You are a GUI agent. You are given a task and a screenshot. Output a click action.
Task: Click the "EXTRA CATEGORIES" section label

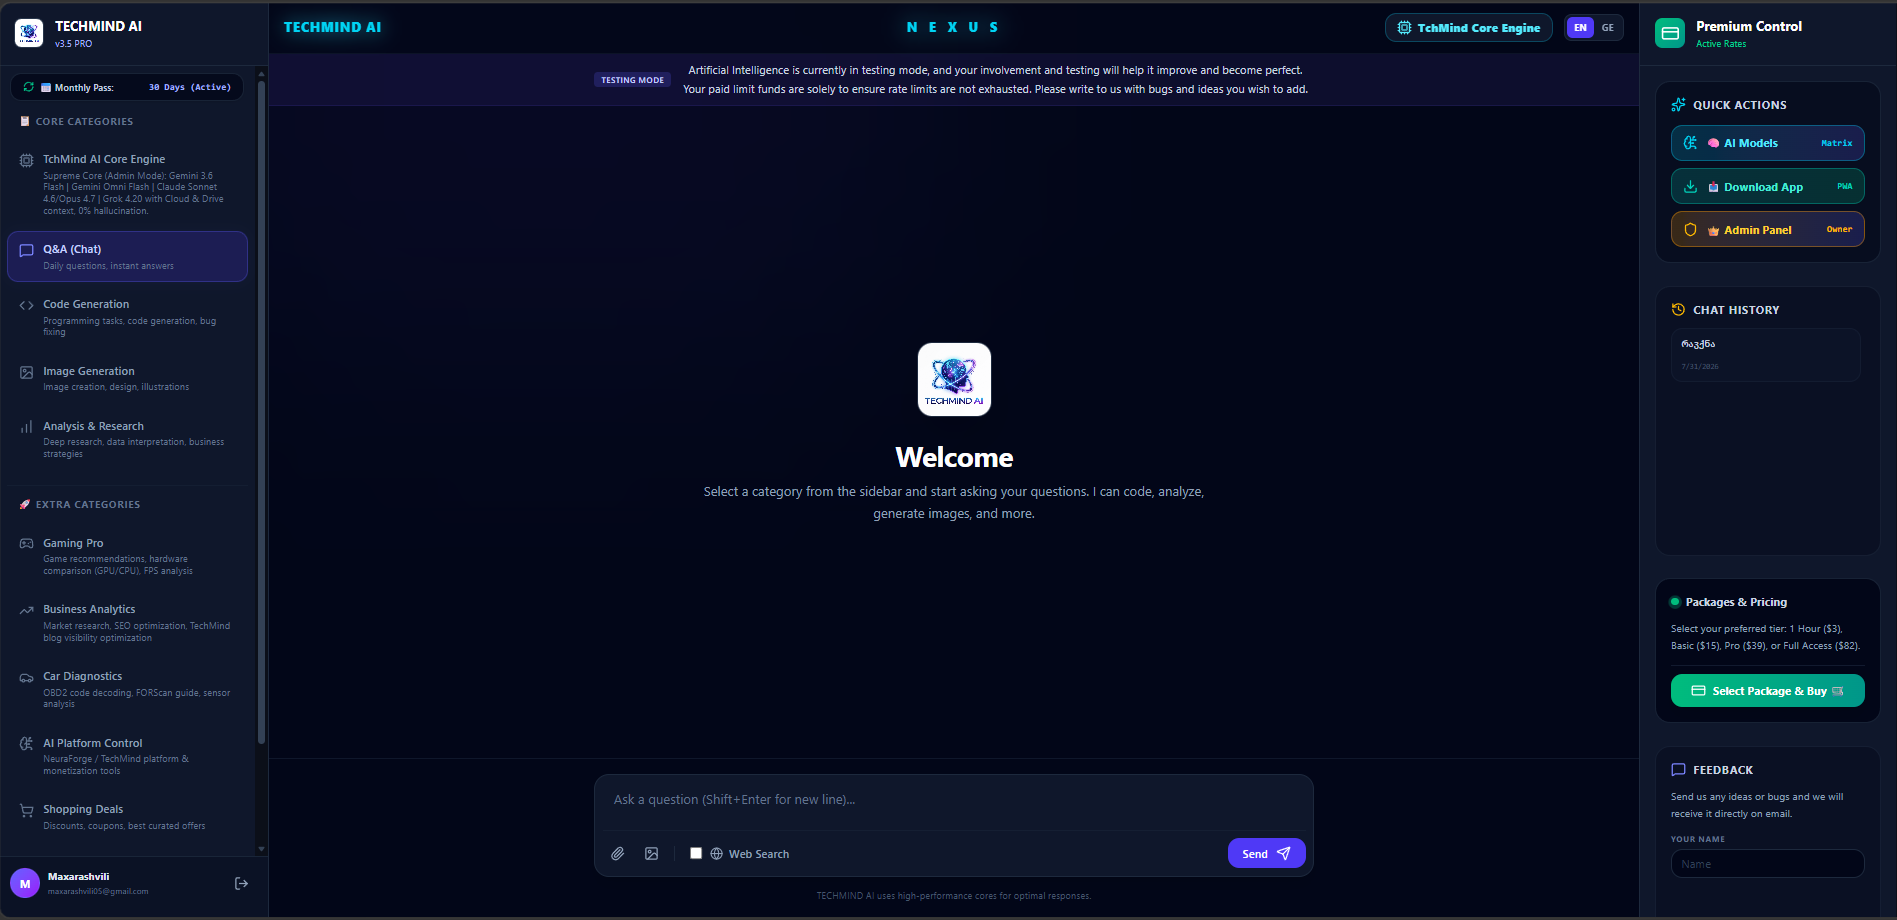(x=88, y=505)
